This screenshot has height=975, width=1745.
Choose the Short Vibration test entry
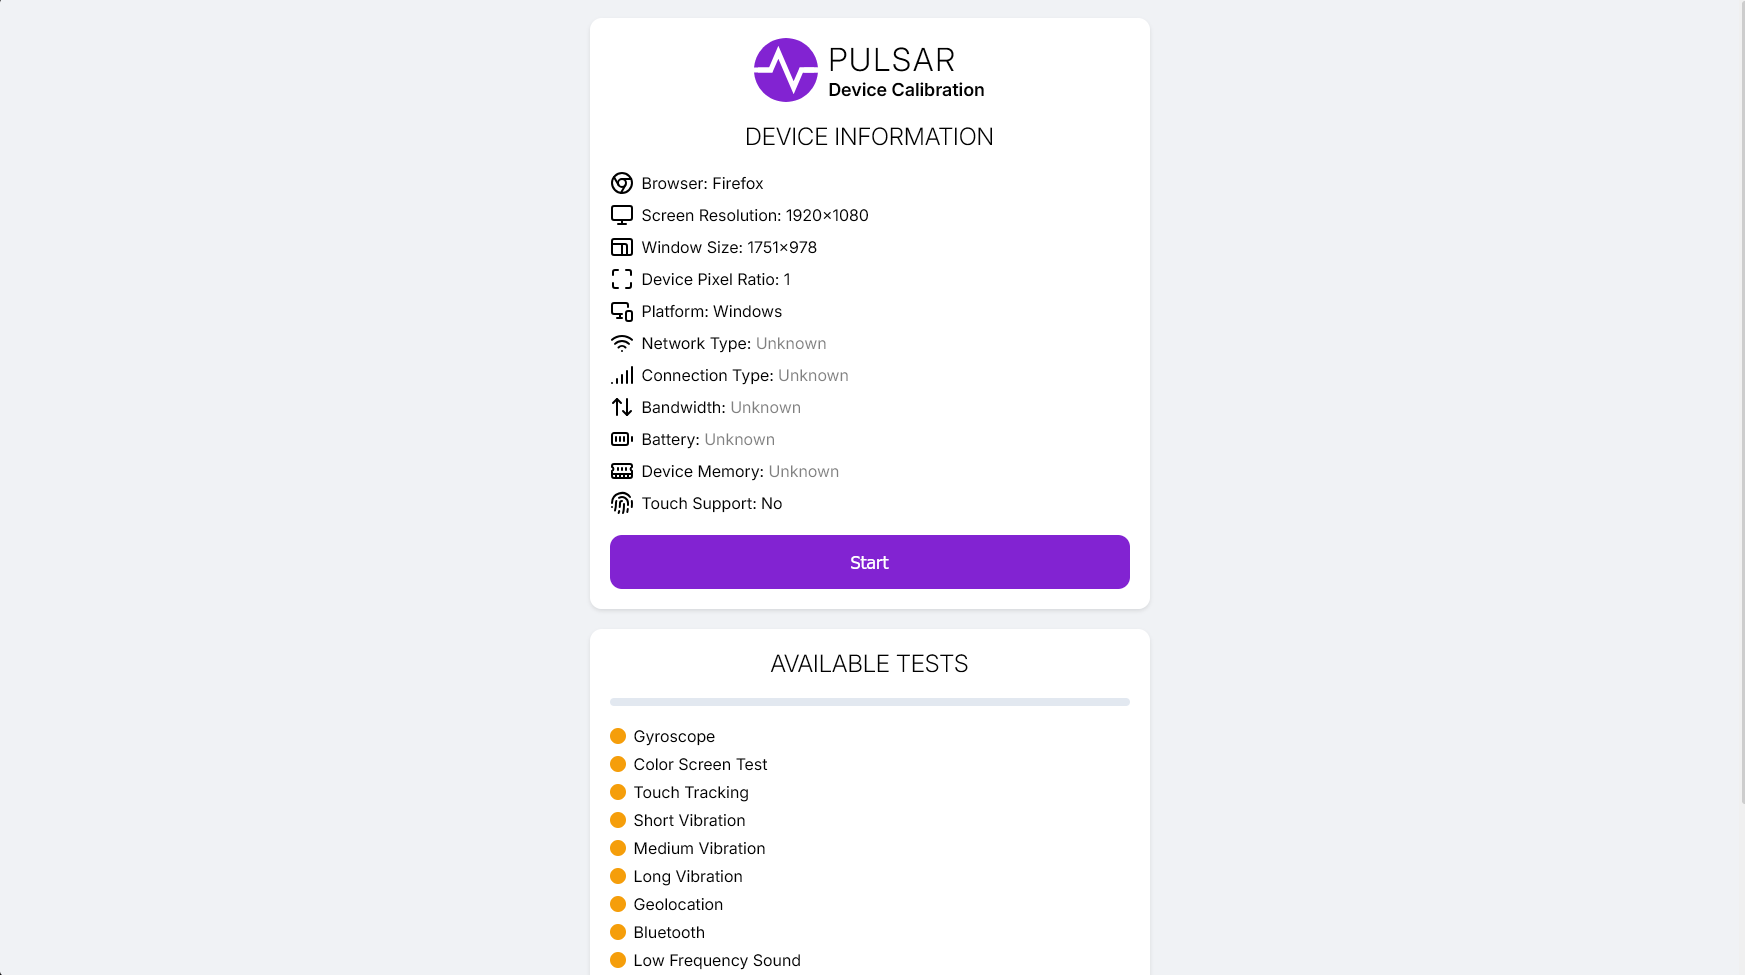689,820
